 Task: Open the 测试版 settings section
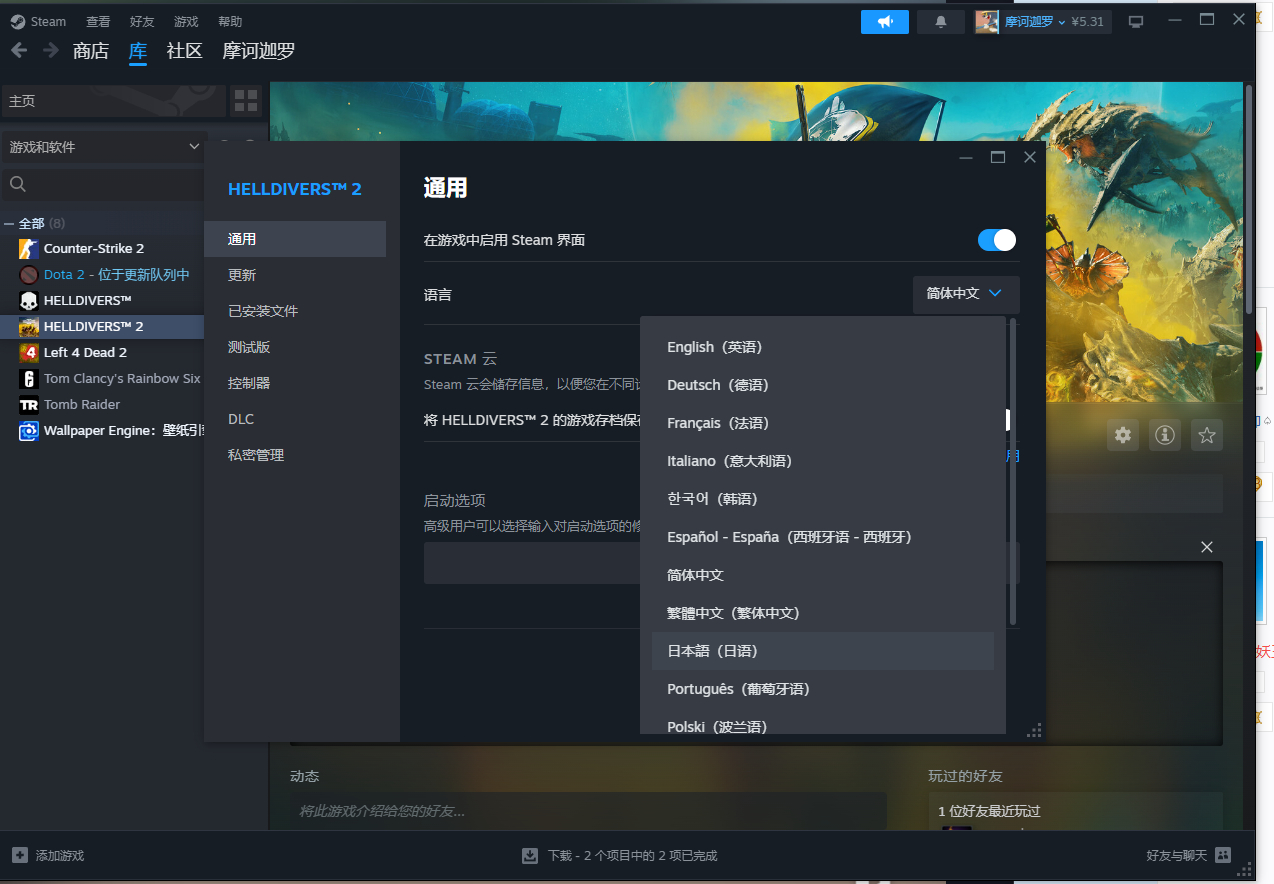pyautogui.click(x=295, y=347)
